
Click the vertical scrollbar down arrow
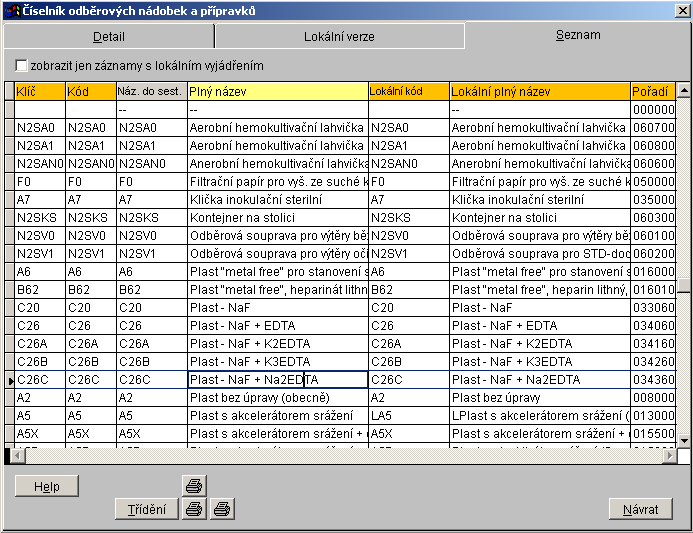coord(684,441)
